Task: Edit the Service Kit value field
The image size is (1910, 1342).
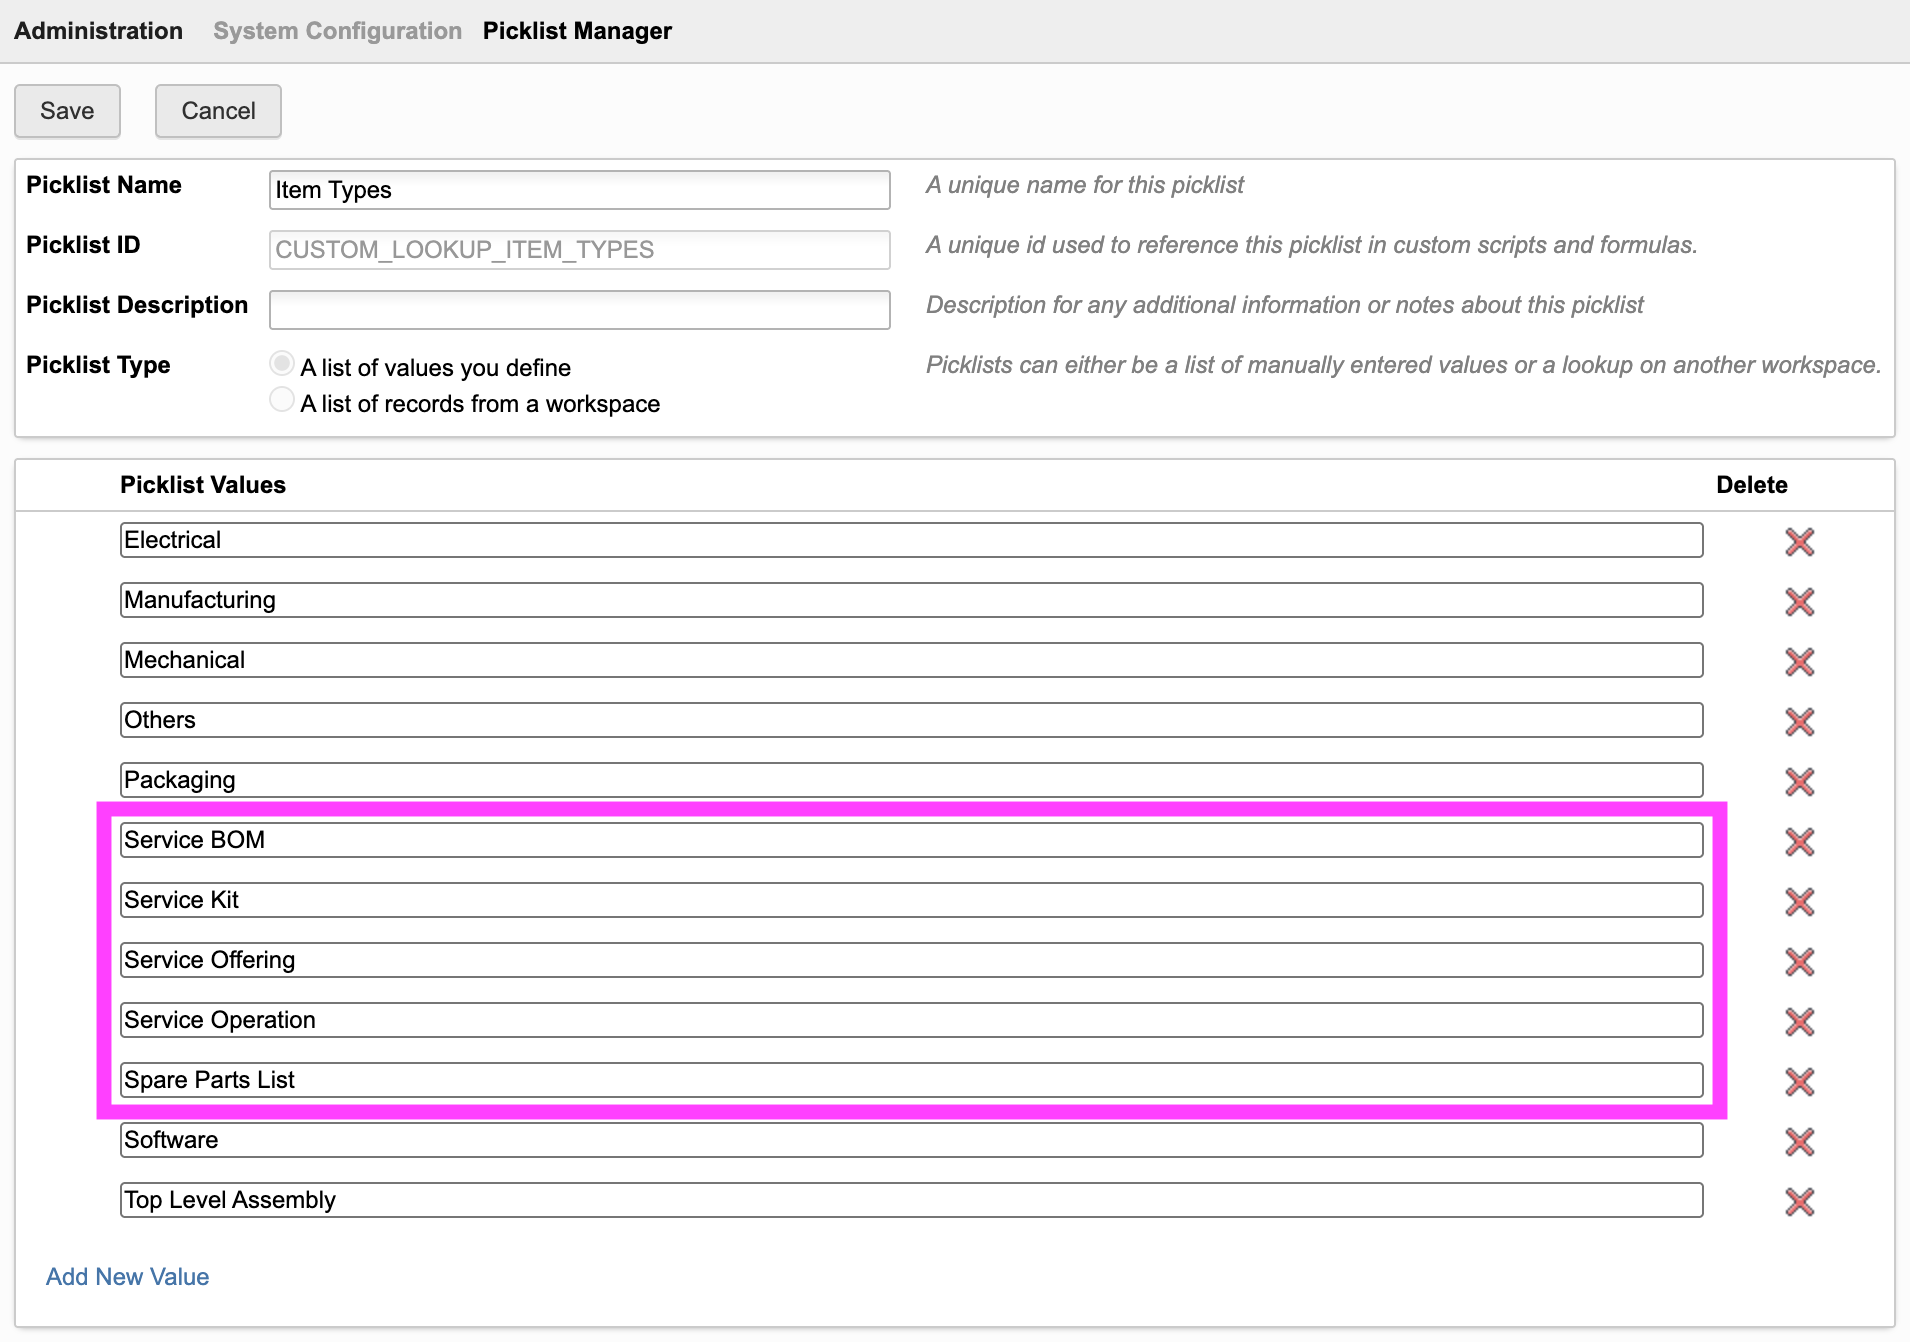Action: (x=911, y=900)
